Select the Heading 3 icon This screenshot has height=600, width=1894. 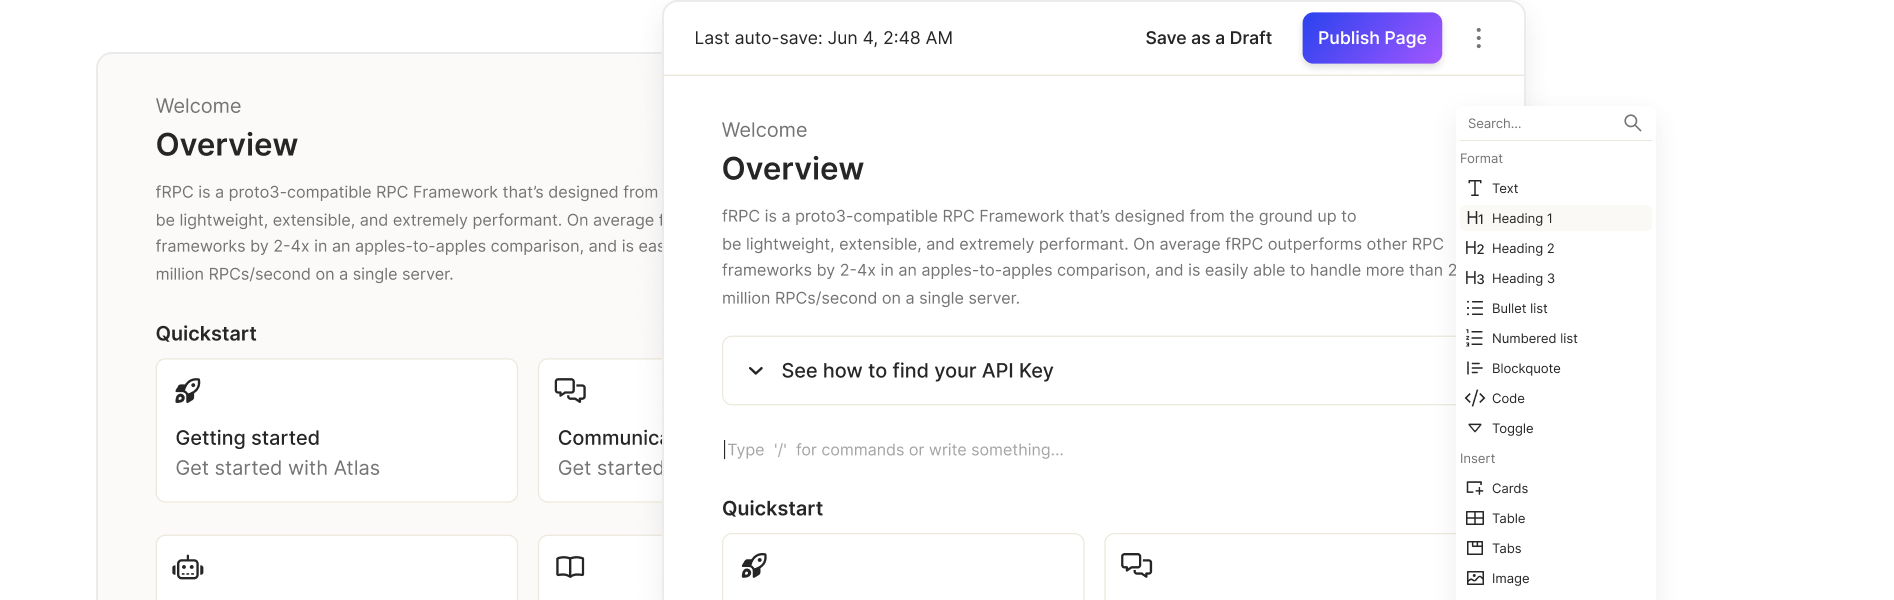[1474, 278]
